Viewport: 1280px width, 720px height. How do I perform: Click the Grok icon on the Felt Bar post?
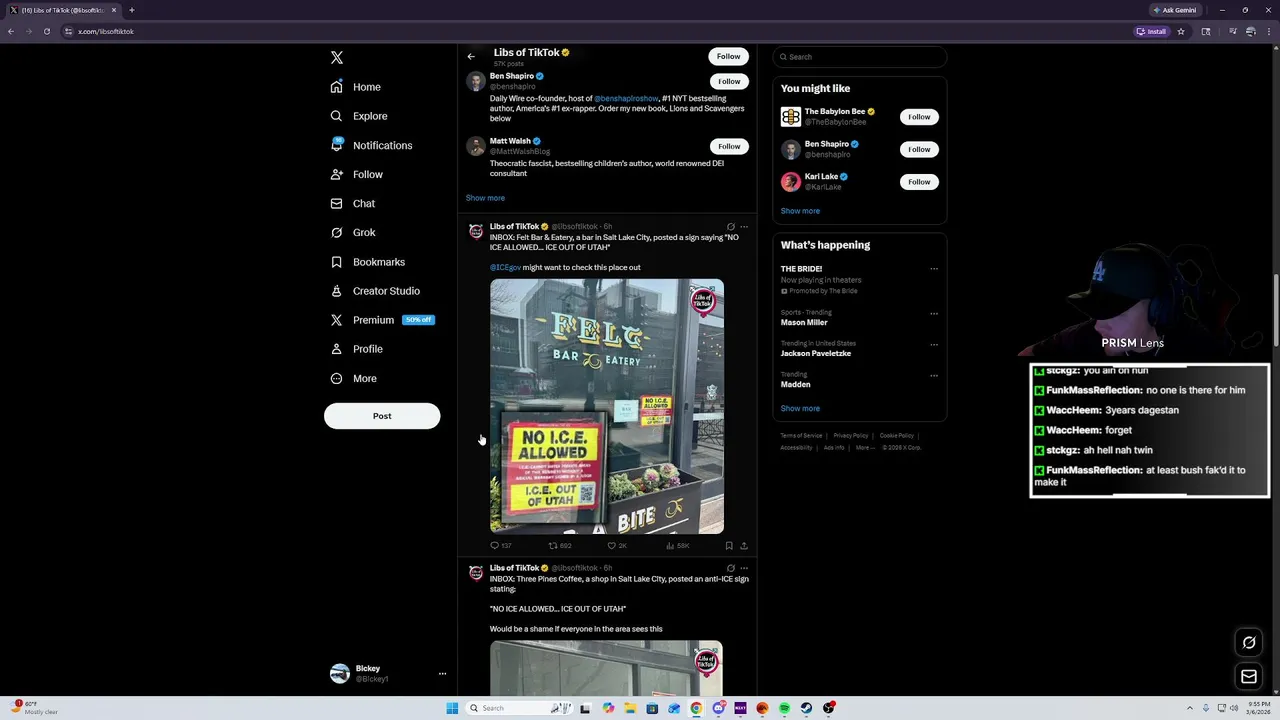[731, 227]
